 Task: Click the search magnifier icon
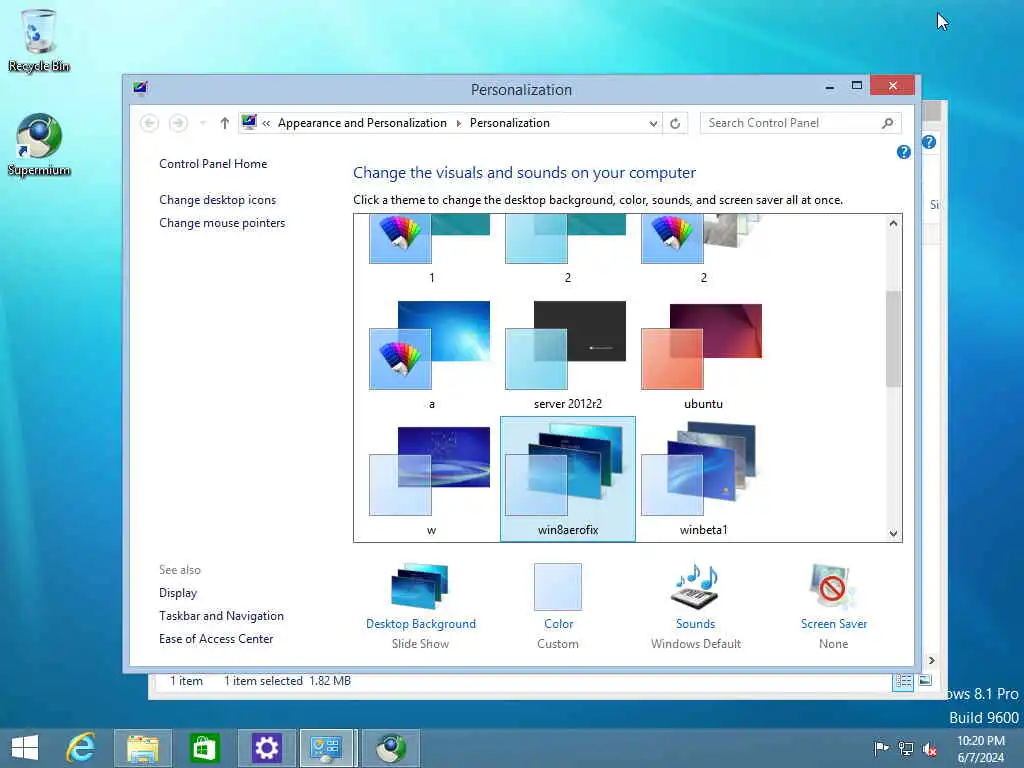tap(888, 123)
